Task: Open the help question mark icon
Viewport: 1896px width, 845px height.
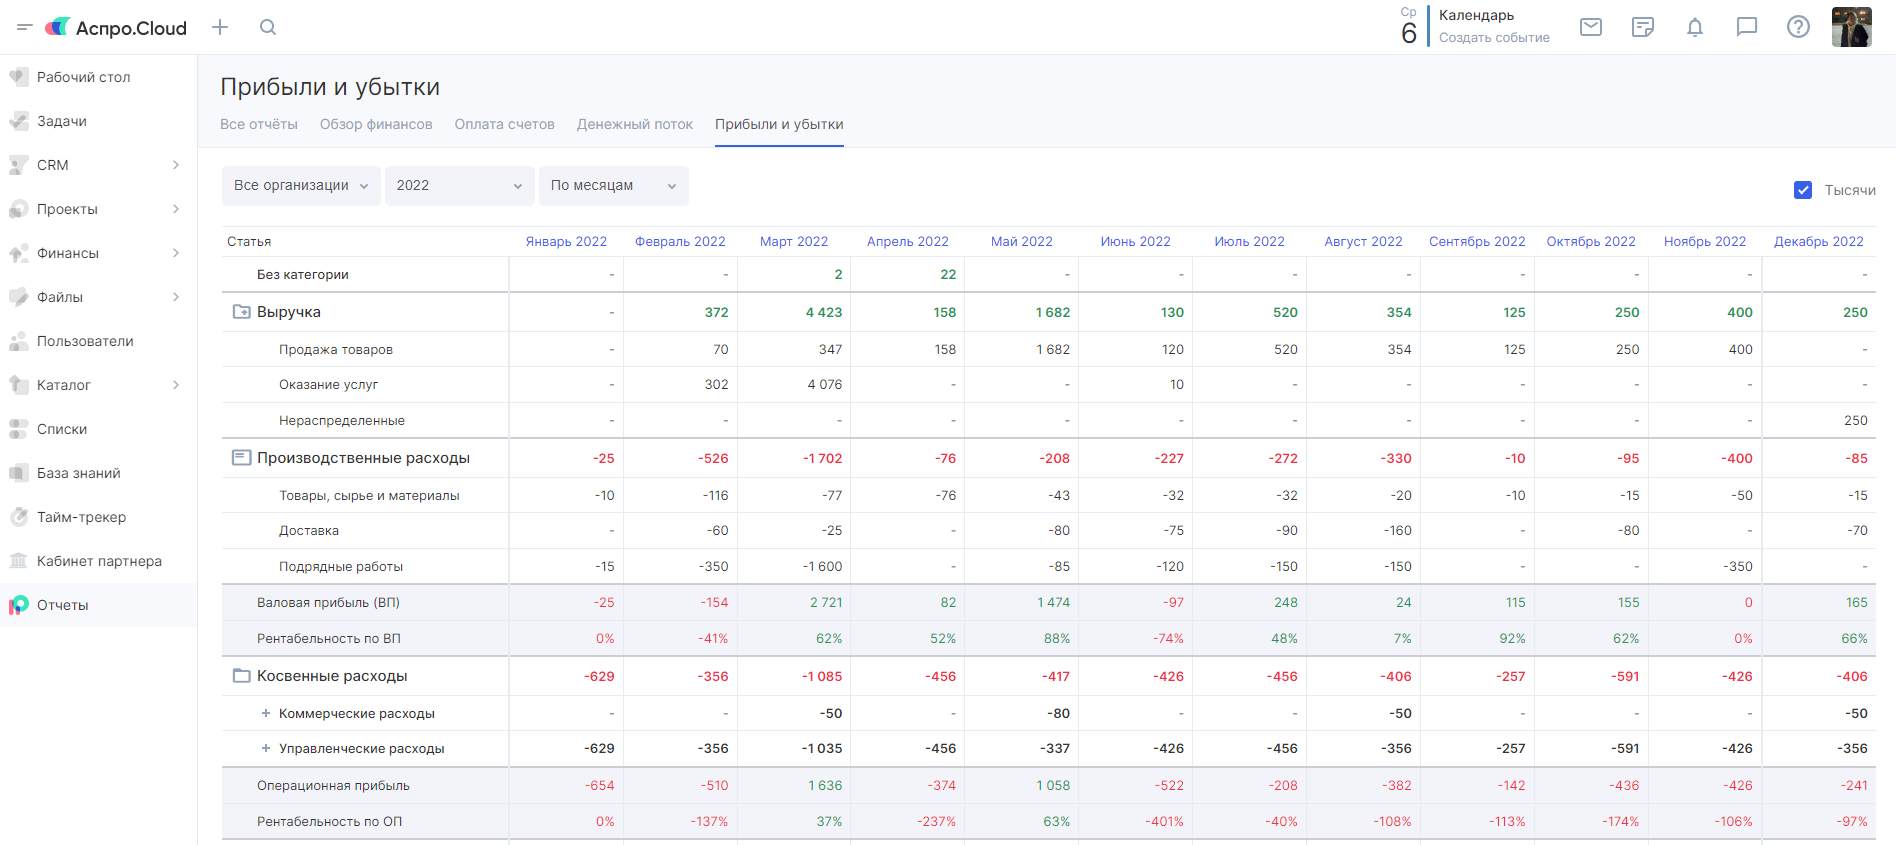Action: pos(1798,27)
